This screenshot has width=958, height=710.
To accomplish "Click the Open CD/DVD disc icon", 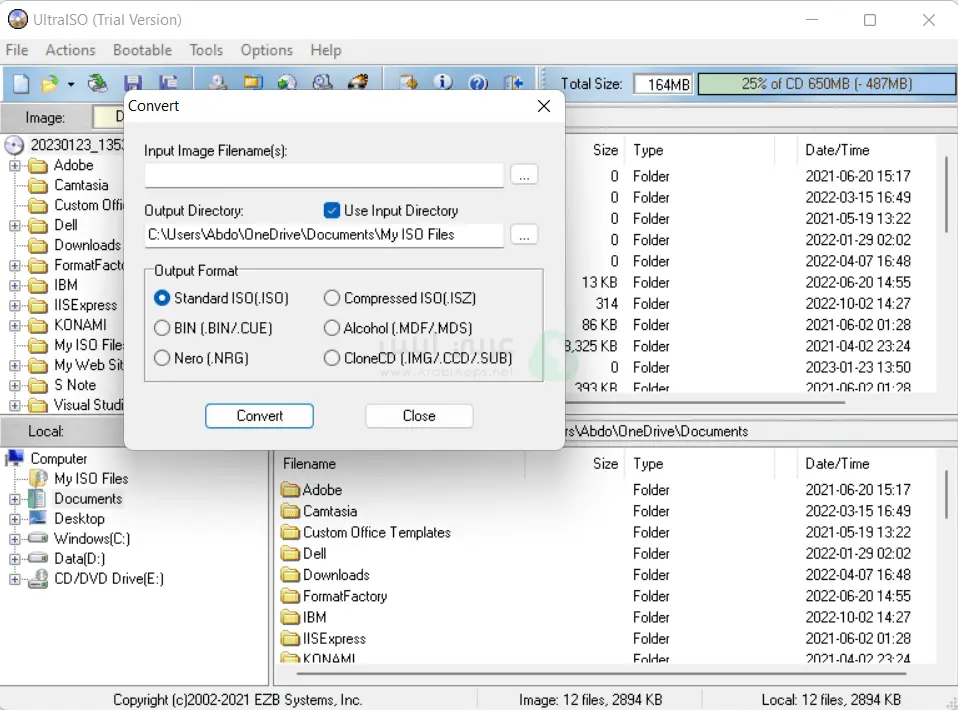I will coord(97,84).
